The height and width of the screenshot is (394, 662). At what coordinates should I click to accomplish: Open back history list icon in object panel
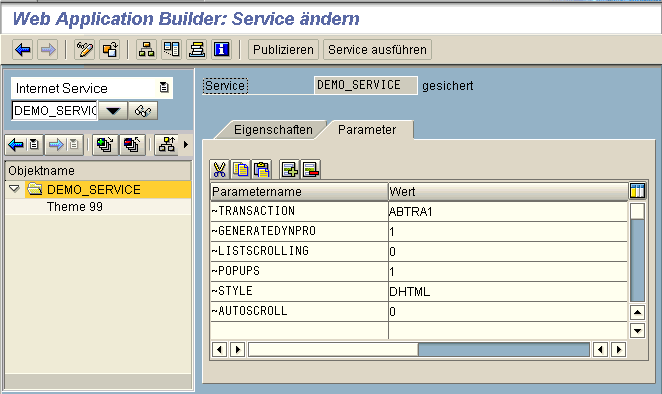[x=34, y=145]
